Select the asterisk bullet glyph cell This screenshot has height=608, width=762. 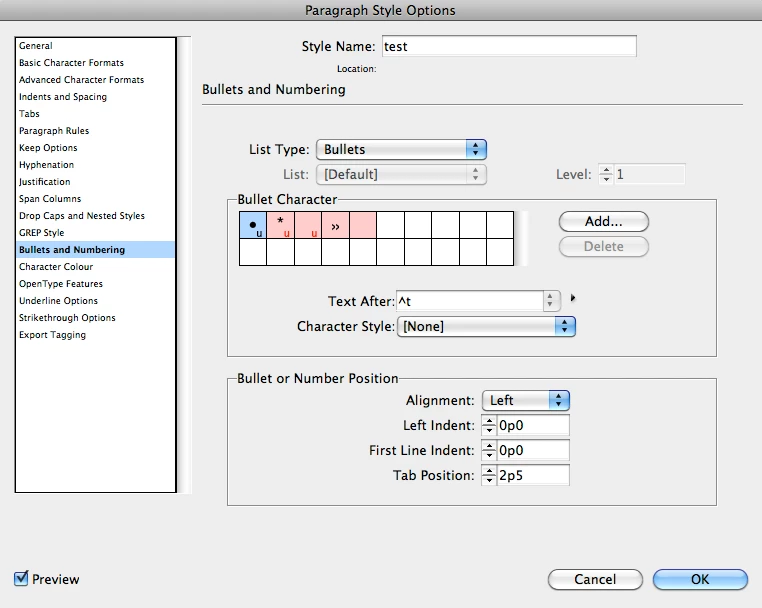[280, 225]
